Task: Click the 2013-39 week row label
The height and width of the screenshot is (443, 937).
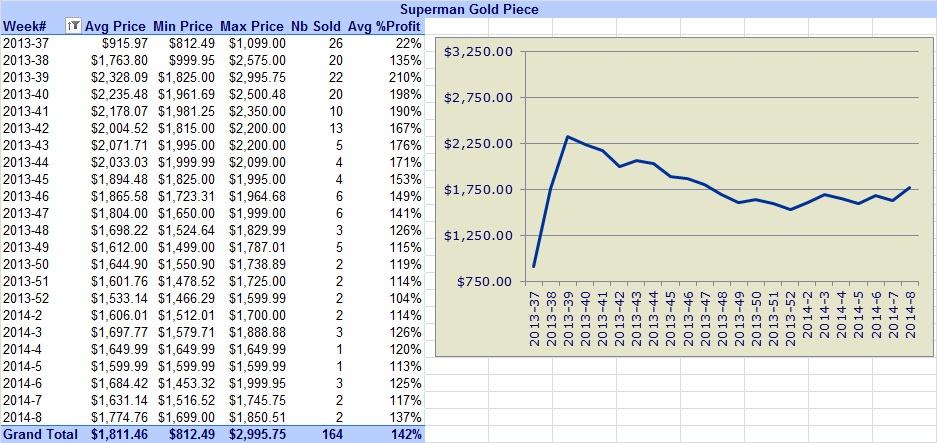Action: tap(24, 78)
